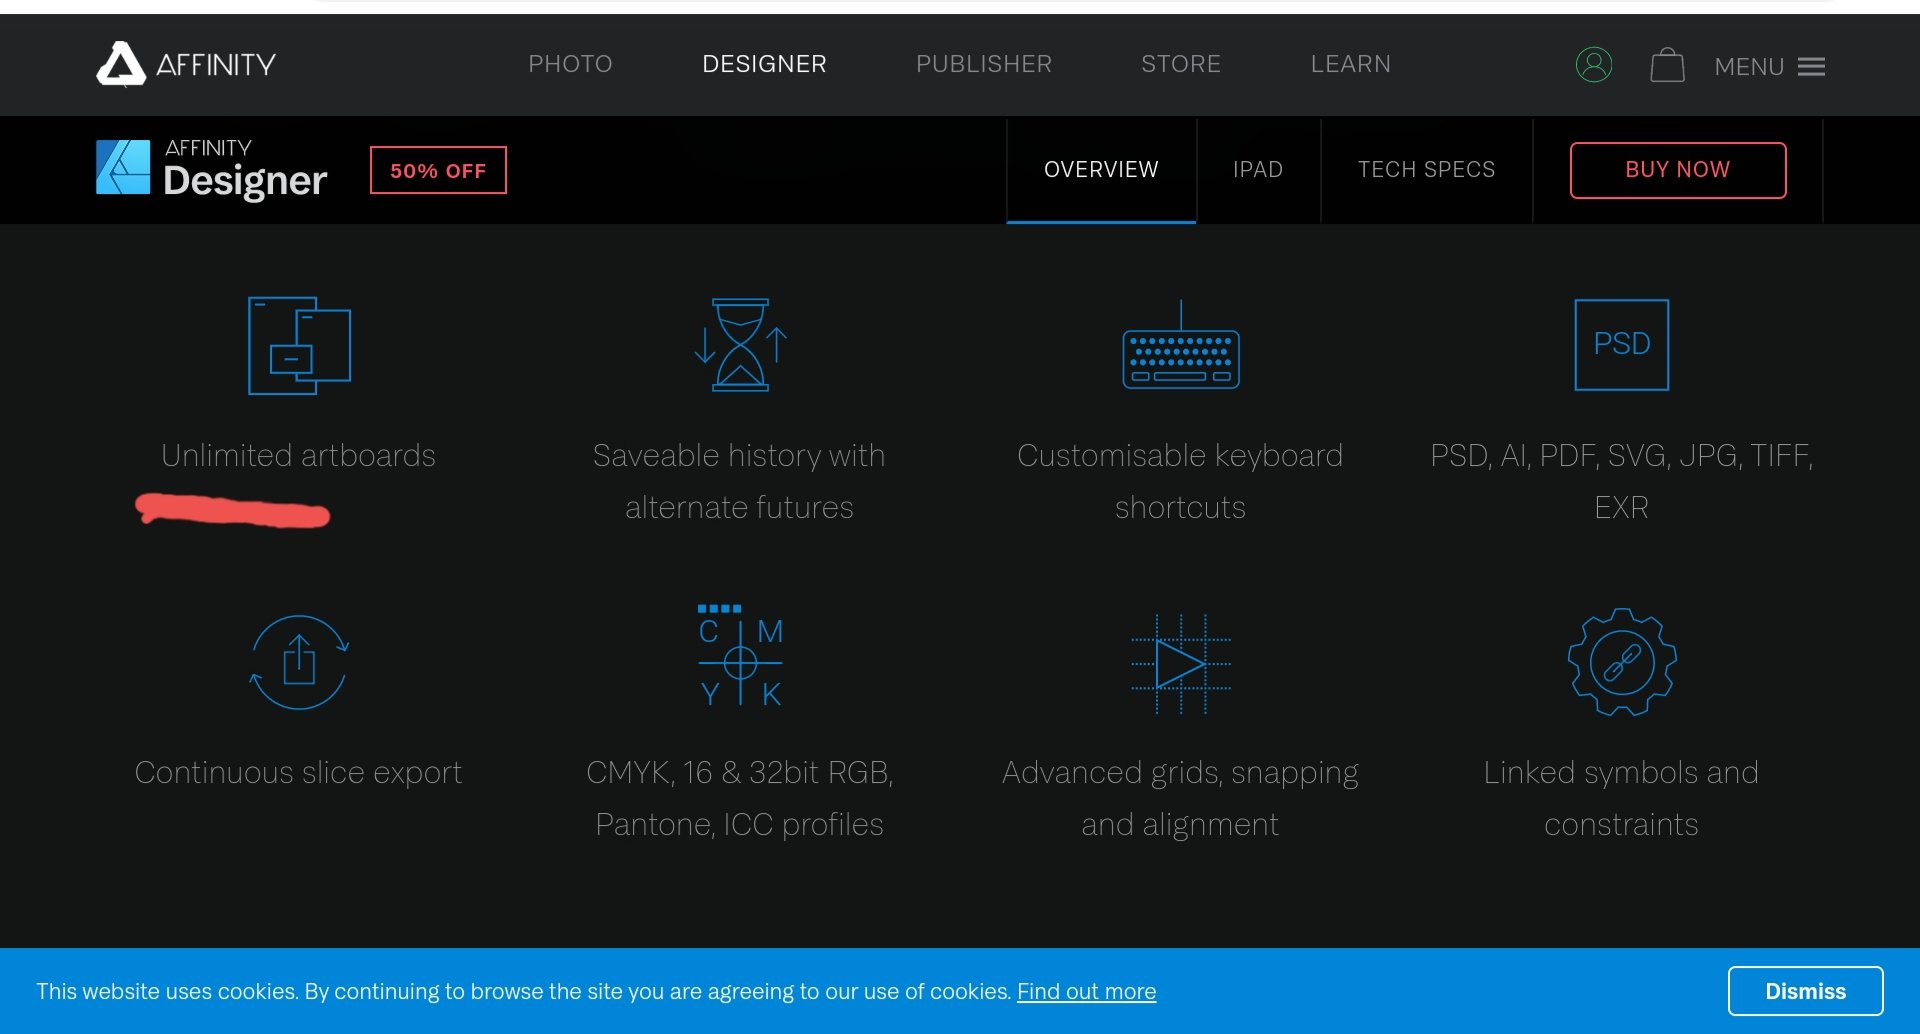Click the CMYK color profile icon

click(740, 656)
